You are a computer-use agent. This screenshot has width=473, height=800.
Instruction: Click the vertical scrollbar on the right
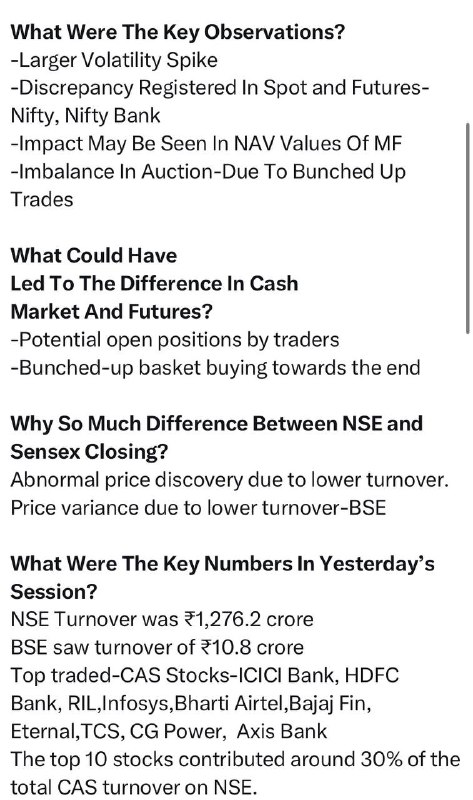point(467,228)
